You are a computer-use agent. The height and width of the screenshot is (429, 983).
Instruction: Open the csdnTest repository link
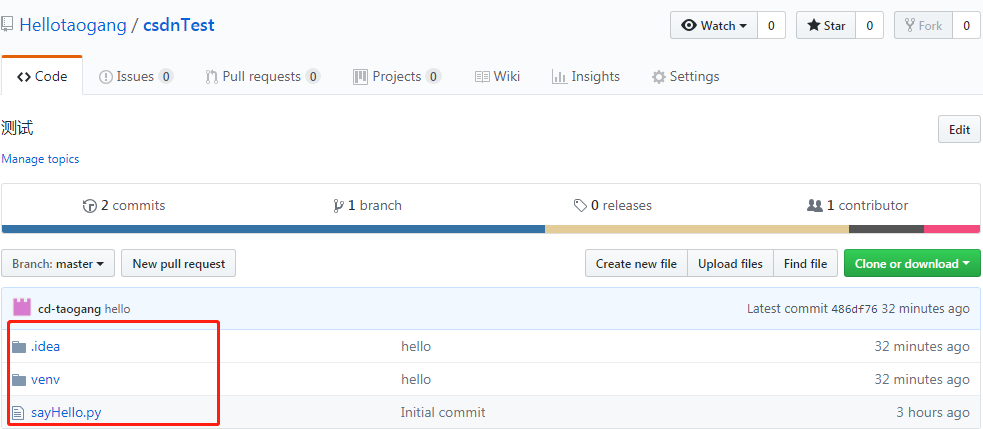click(179, 25)
